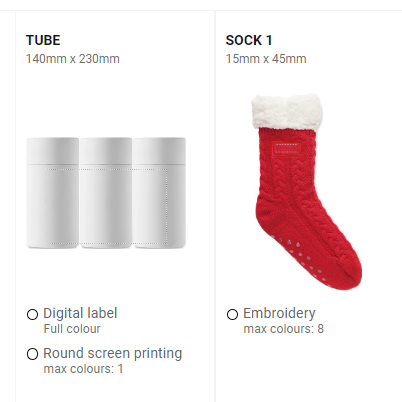Click the max colours: 1 subtext
The height and width of the screenshot is (402, 402).
83,369
